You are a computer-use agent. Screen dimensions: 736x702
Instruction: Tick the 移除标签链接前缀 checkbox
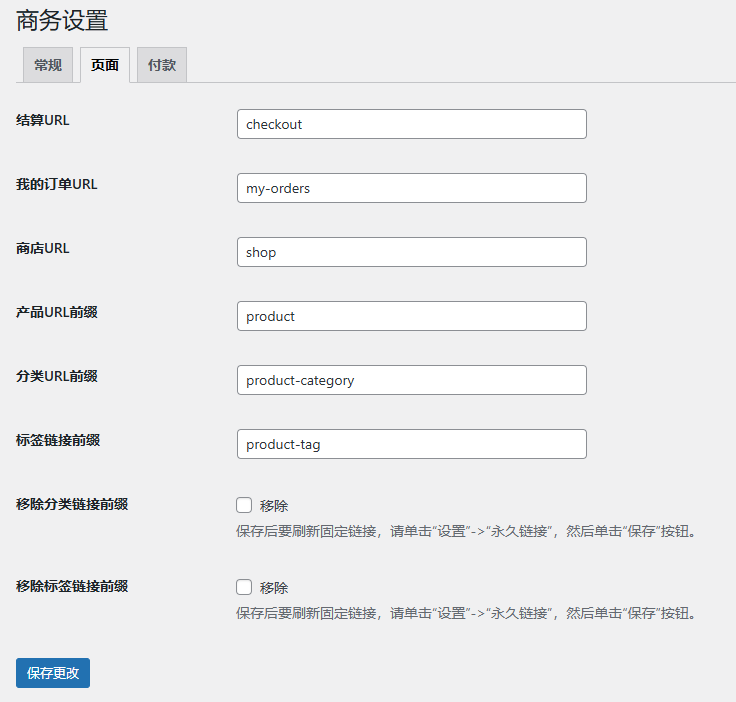click(244, 587)
